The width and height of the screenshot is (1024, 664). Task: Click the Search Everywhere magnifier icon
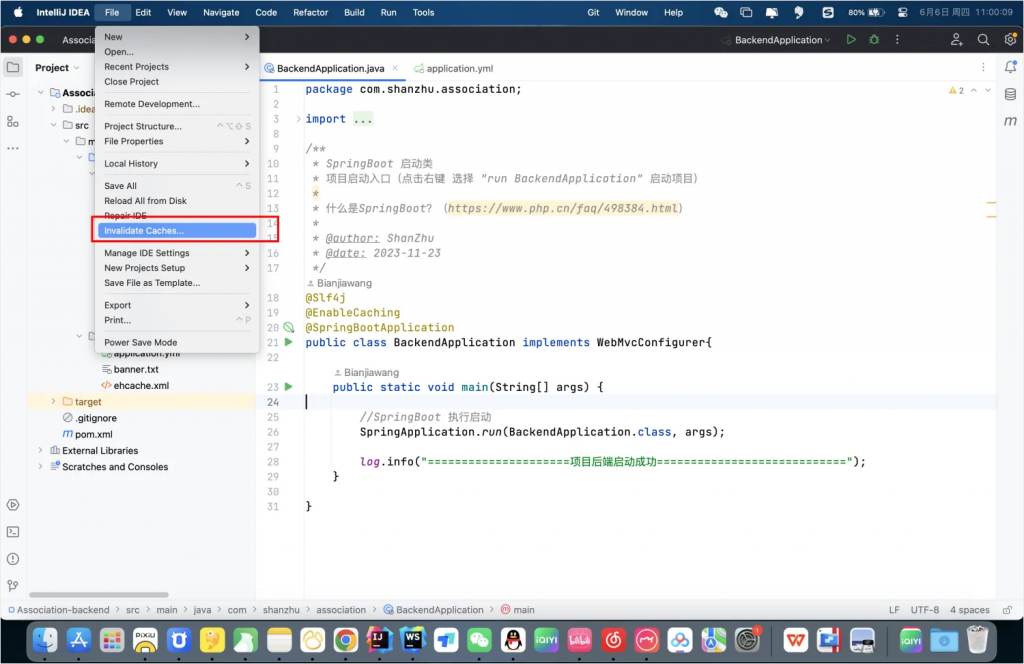(x=983, y=40)
